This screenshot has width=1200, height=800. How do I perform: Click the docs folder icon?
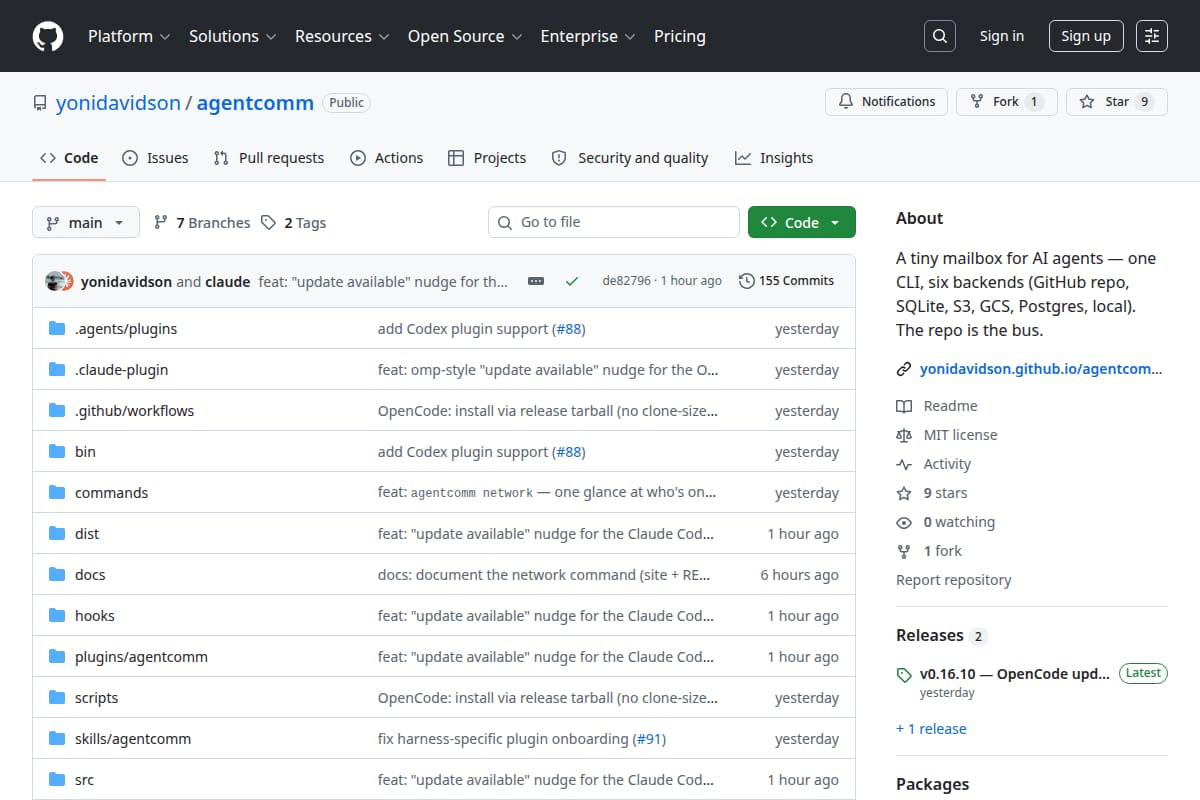pos(57,575)
